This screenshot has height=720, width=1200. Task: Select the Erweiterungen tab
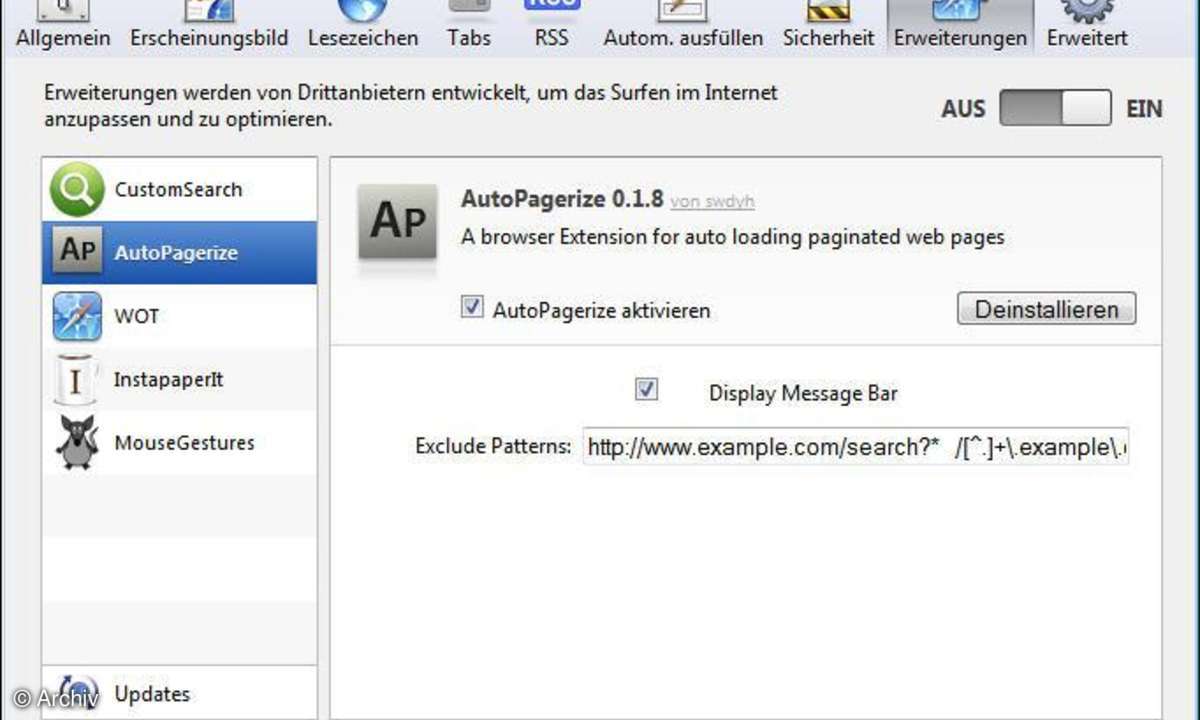(960, 27)
